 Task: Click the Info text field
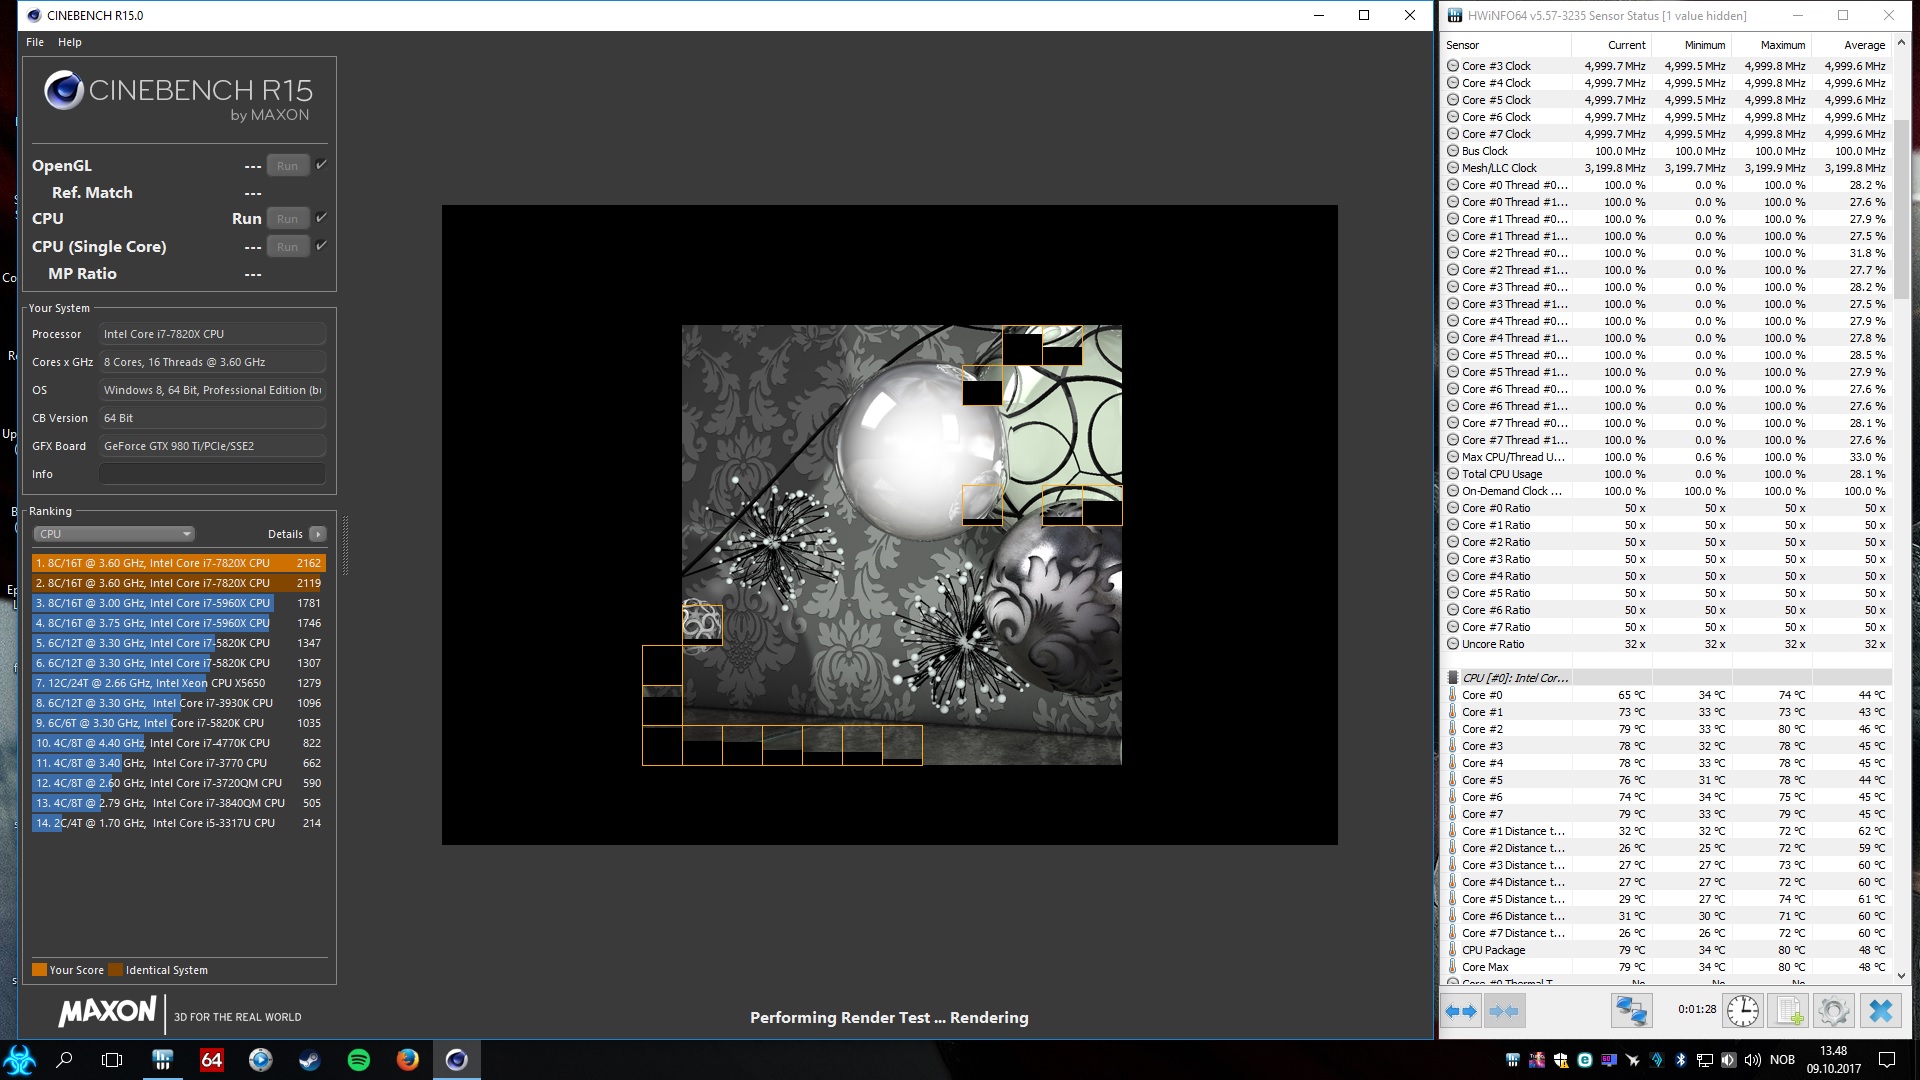[x=212, y=474]
